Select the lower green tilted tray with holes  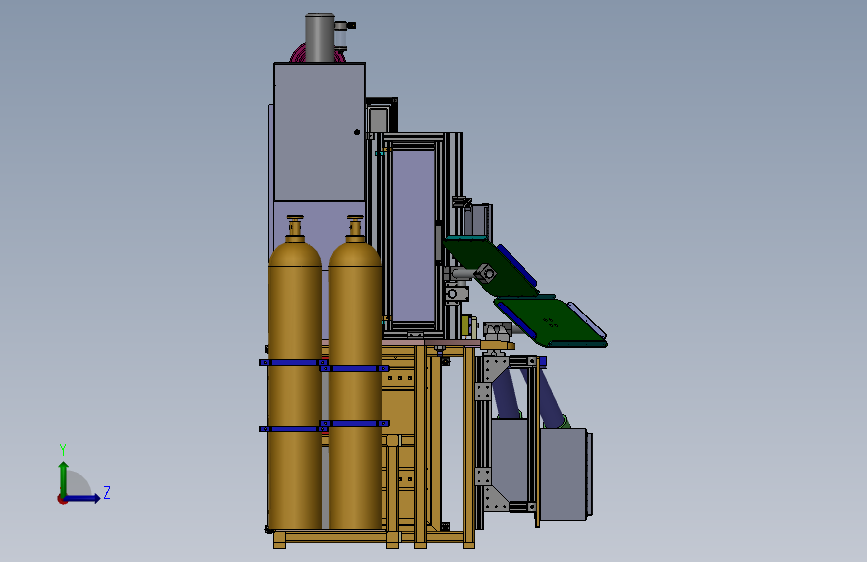(x=550, y=322)
